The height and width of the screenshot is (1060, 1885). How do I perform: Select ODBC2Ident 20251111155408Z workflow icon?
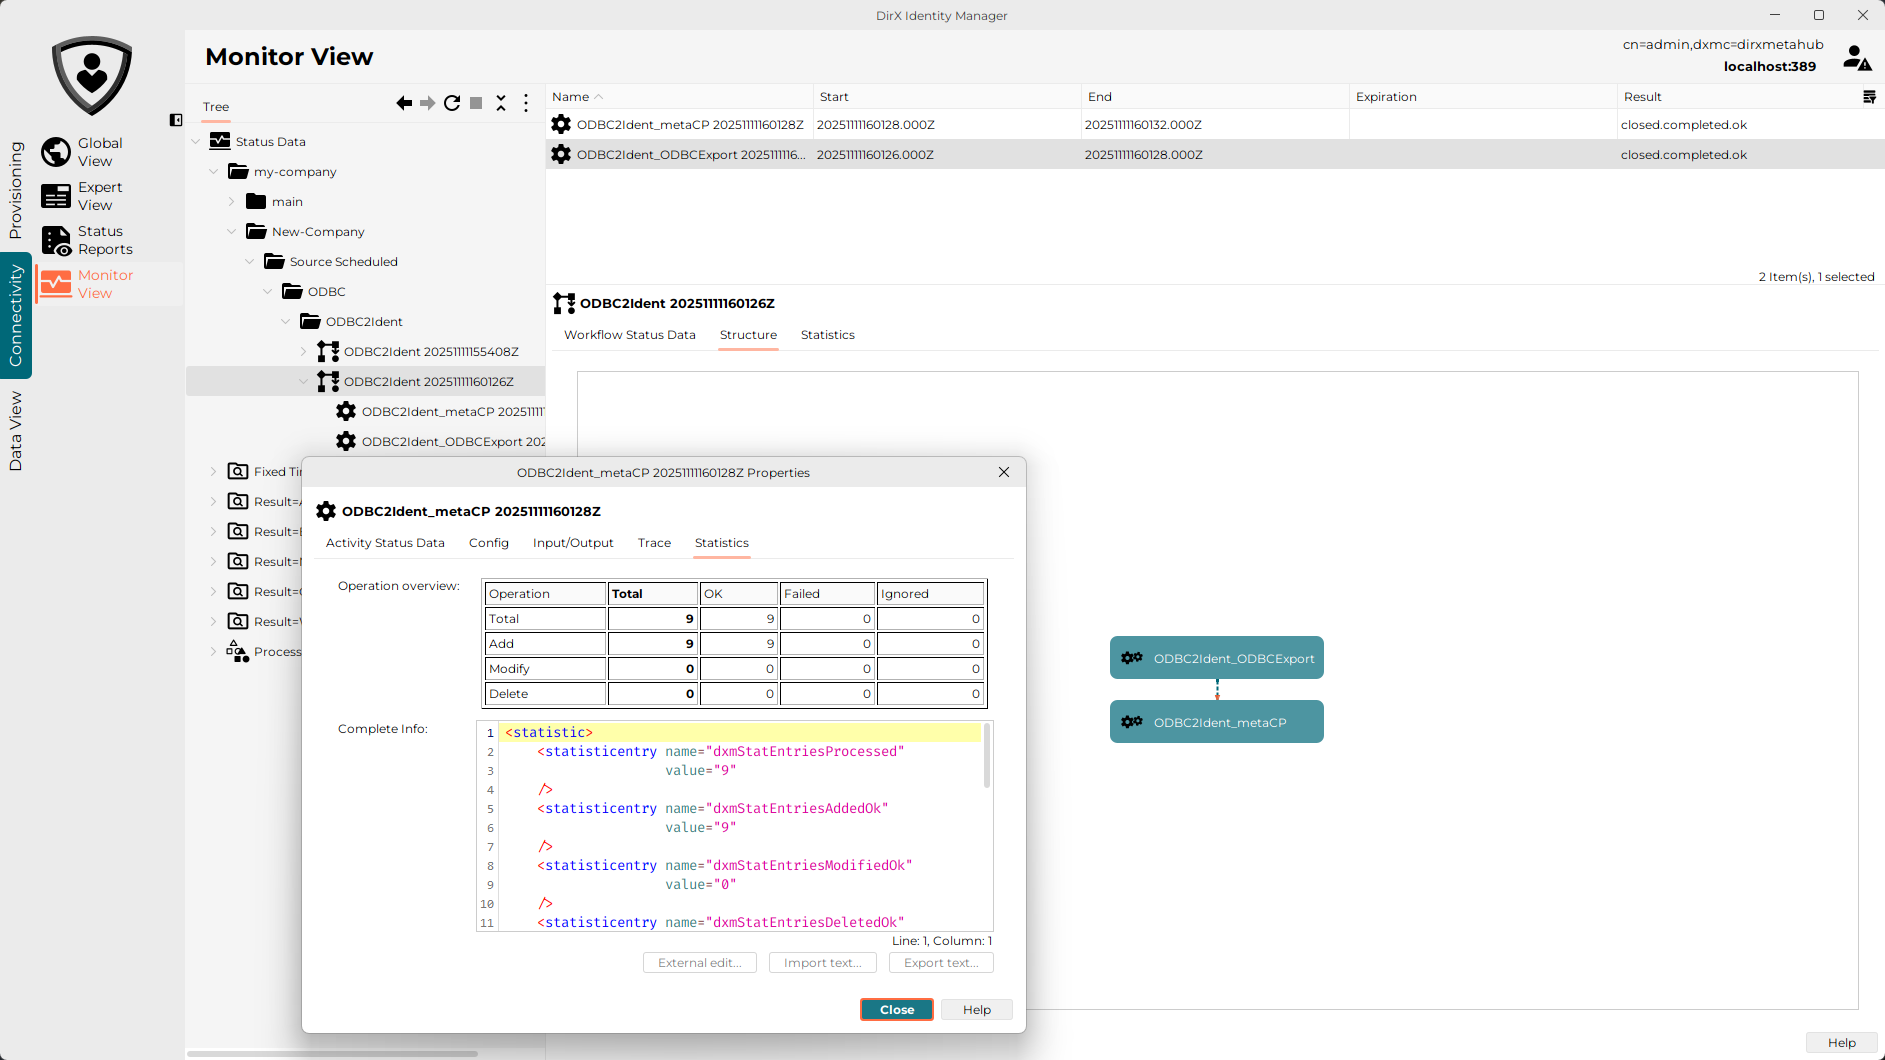[x=328, y=351]
